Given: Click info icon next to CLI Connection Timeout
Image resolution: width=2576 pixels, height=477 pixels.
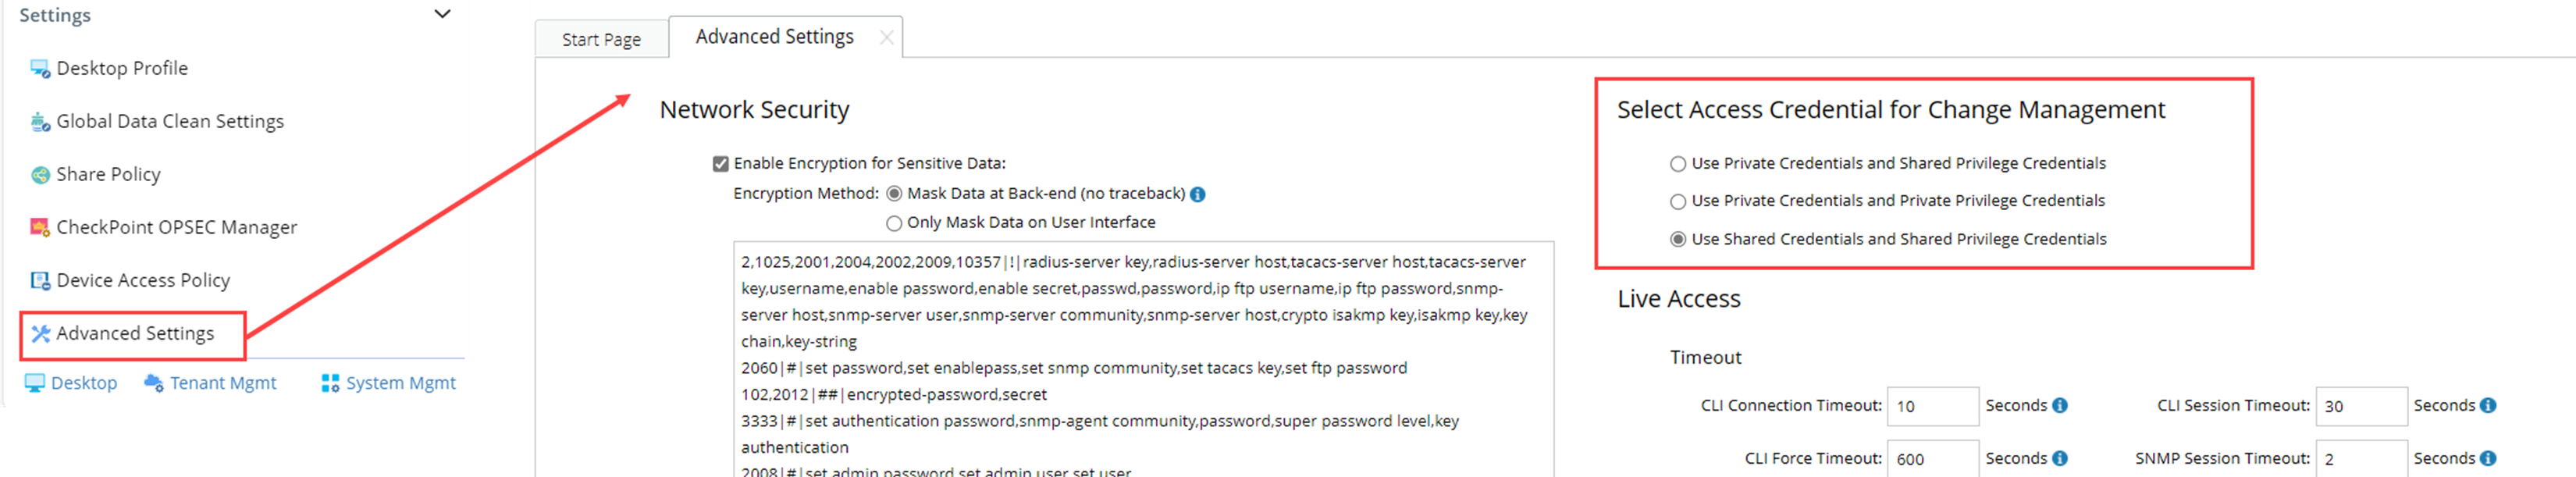Looking at the screenshot, I should [x=2060, y=405].
